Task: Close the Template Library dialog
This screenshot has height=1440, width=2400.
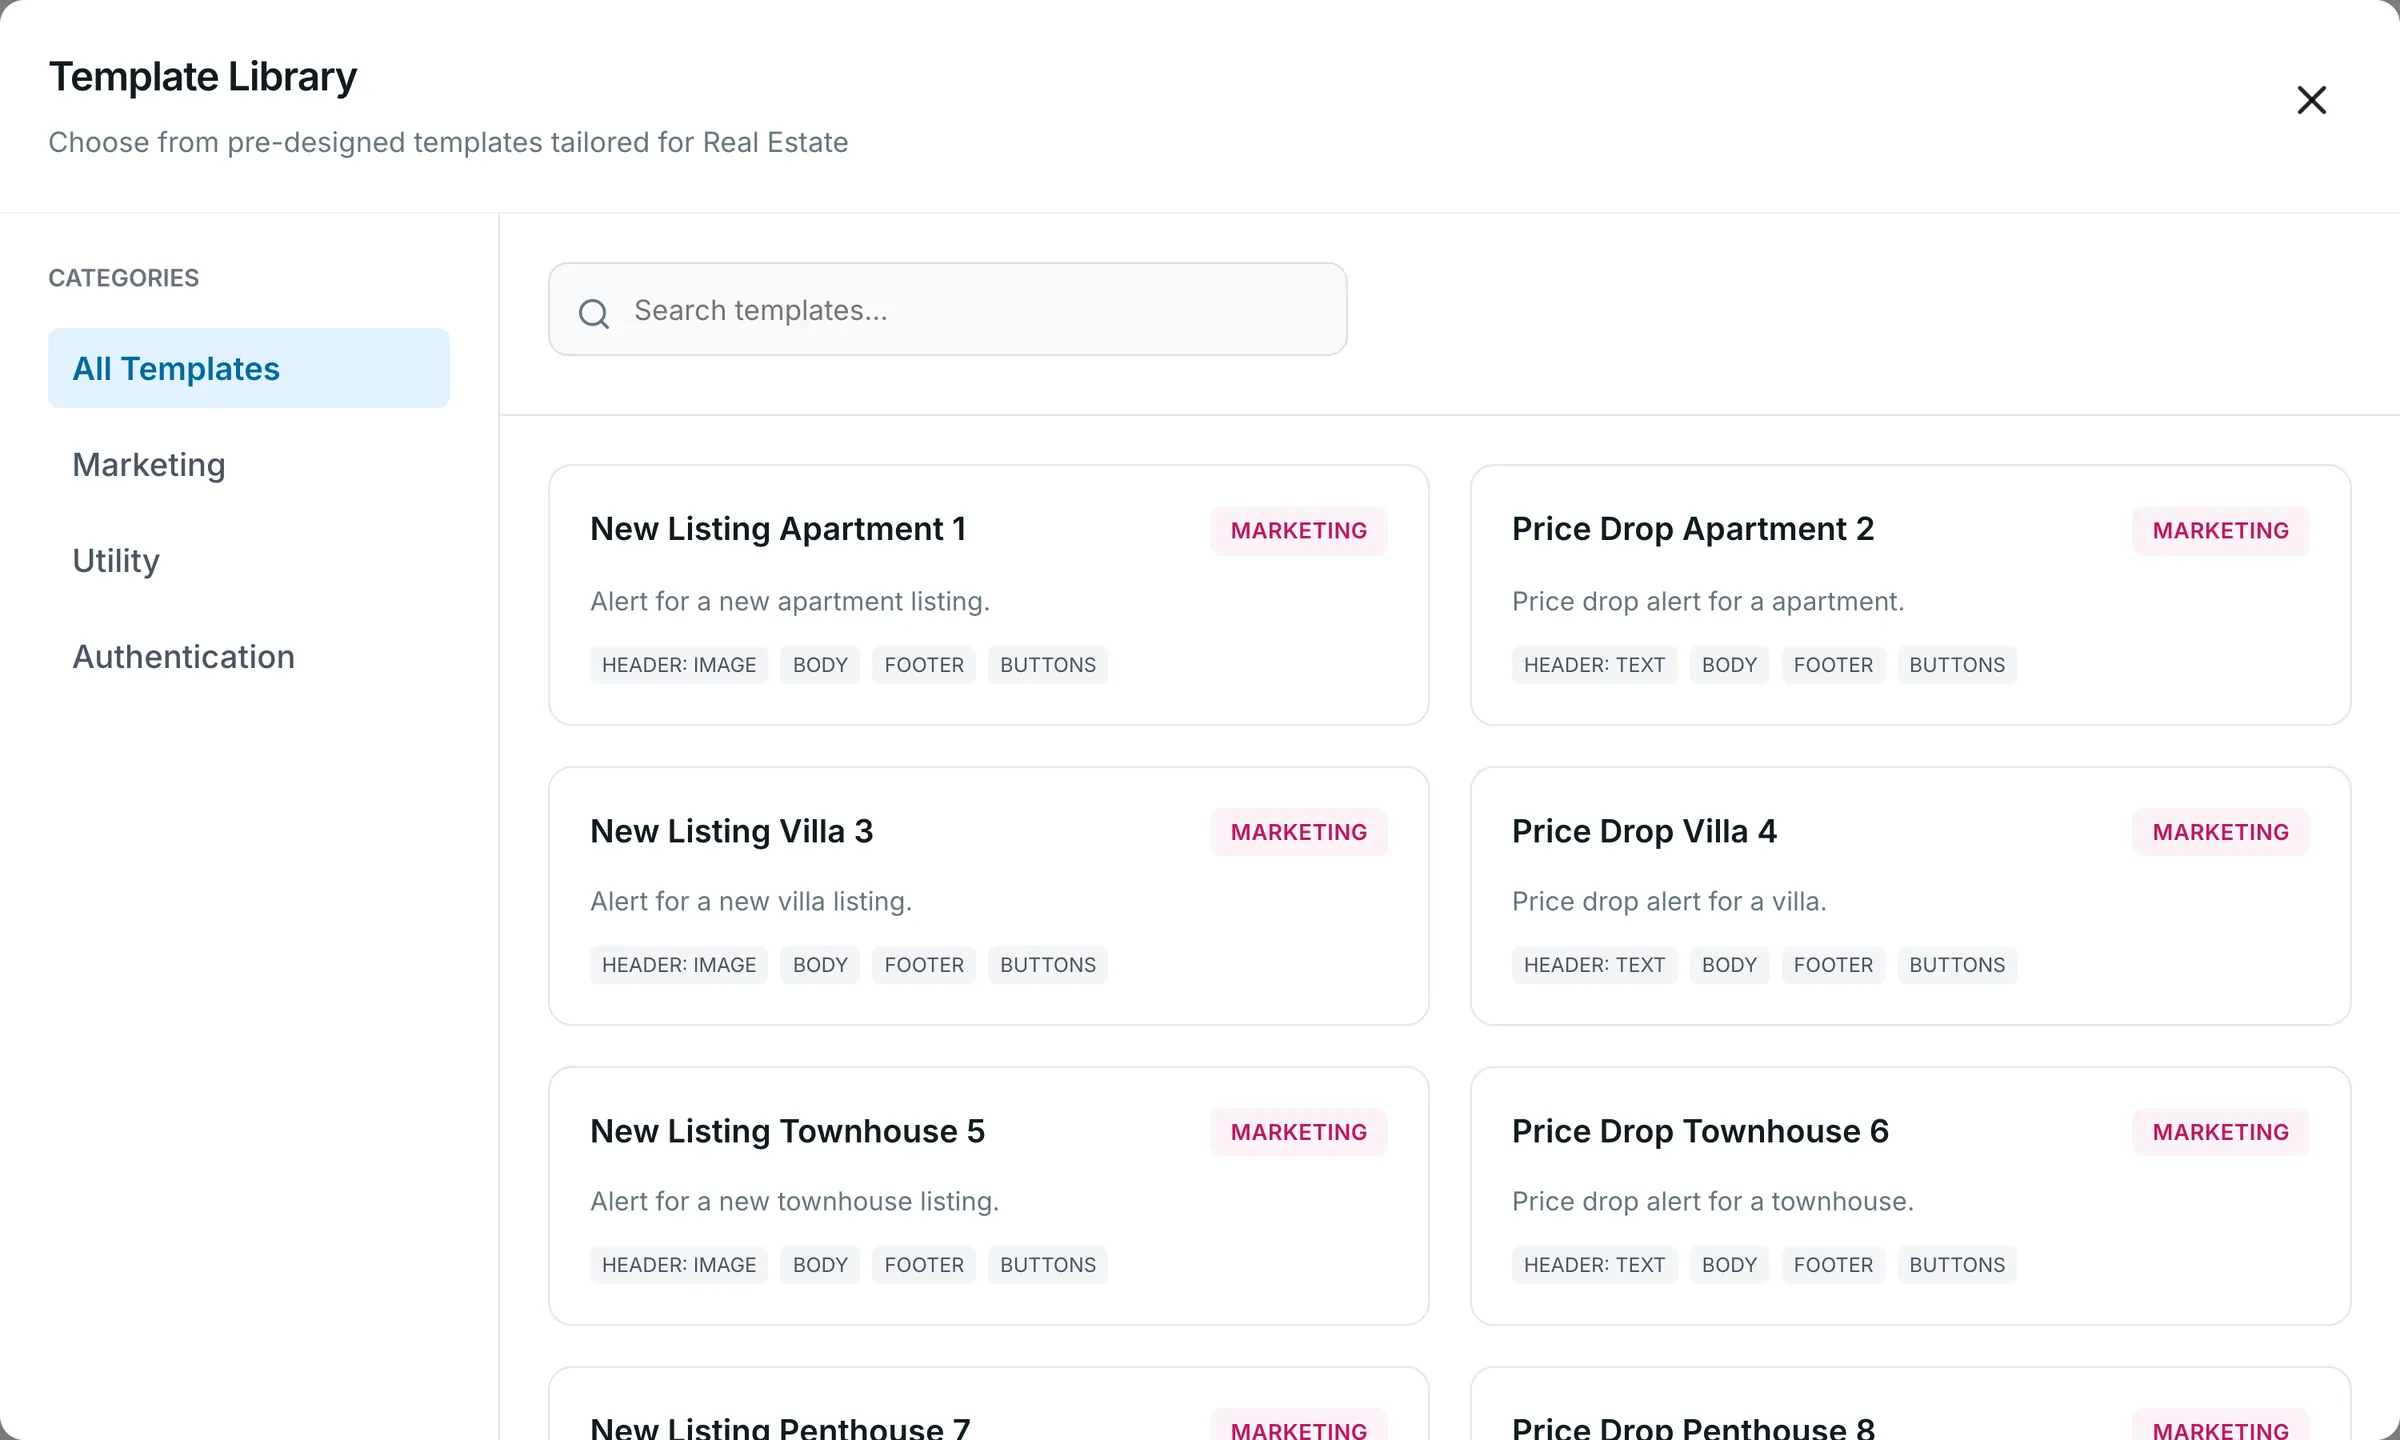Action: pos(2311,100)
